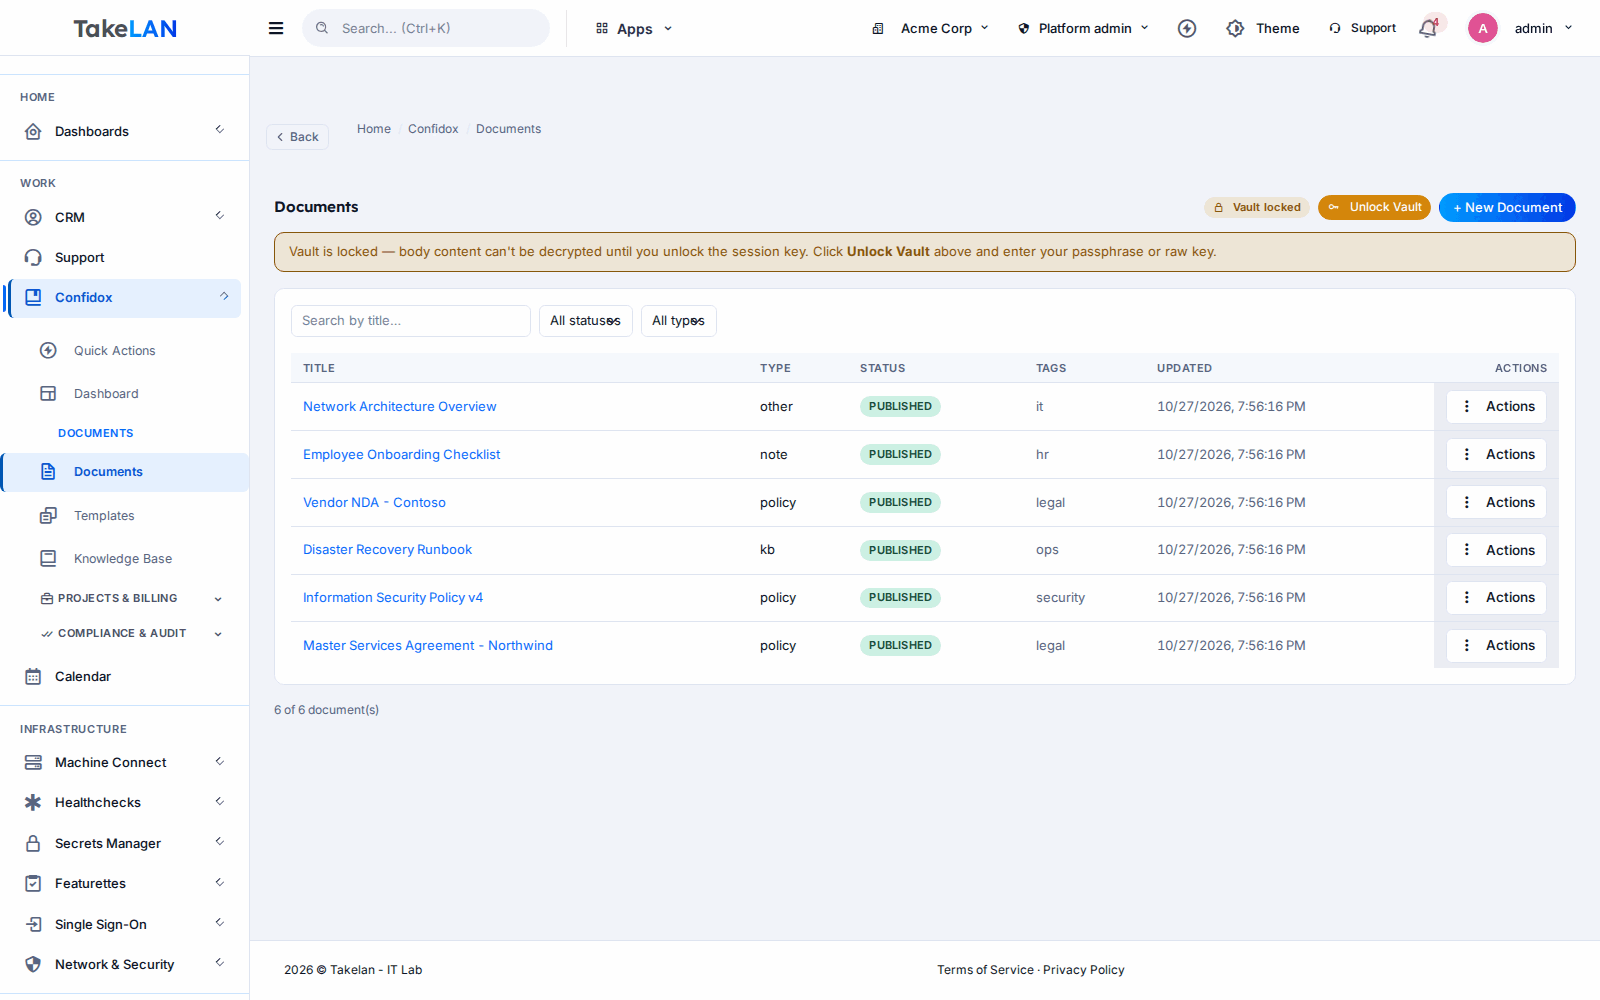The height and width of the screenshot is (1000, 1600).
Task: Click the Calendar icon in sidebar
Action: coord(33,676)
